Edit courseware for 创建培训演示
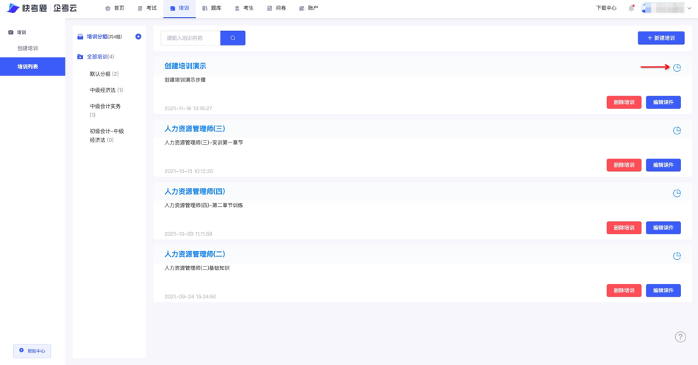Viewport: 698px width, 365px height. click(663, 102)
